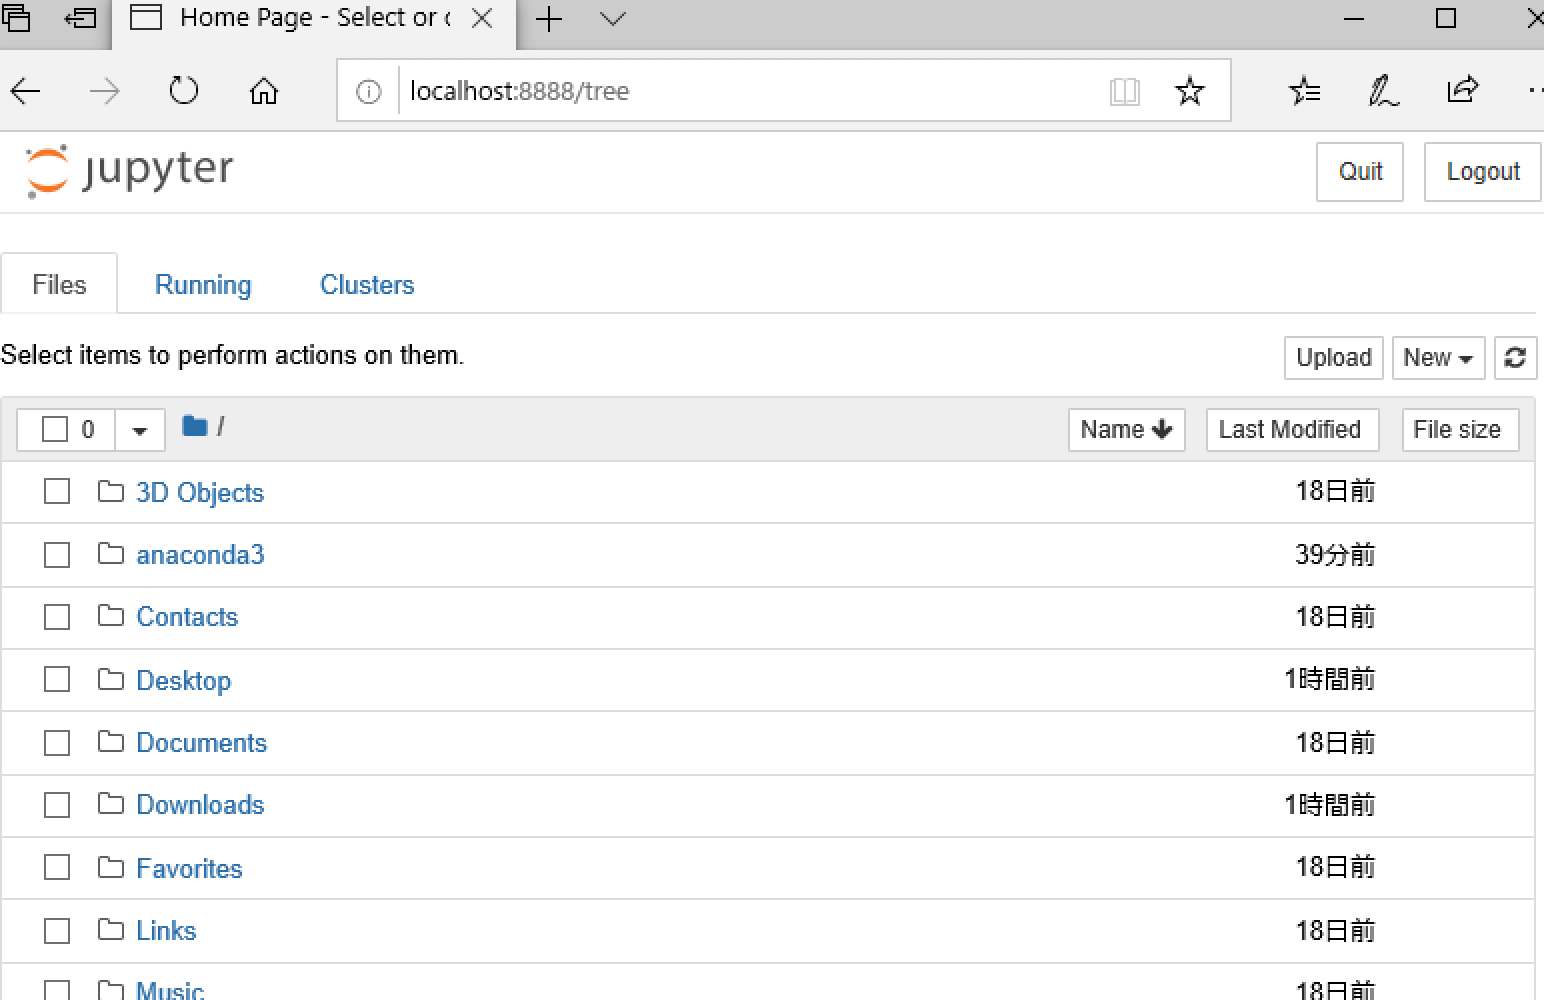
Task: Expand the New dropdown menu
Action: [1438, 358]
